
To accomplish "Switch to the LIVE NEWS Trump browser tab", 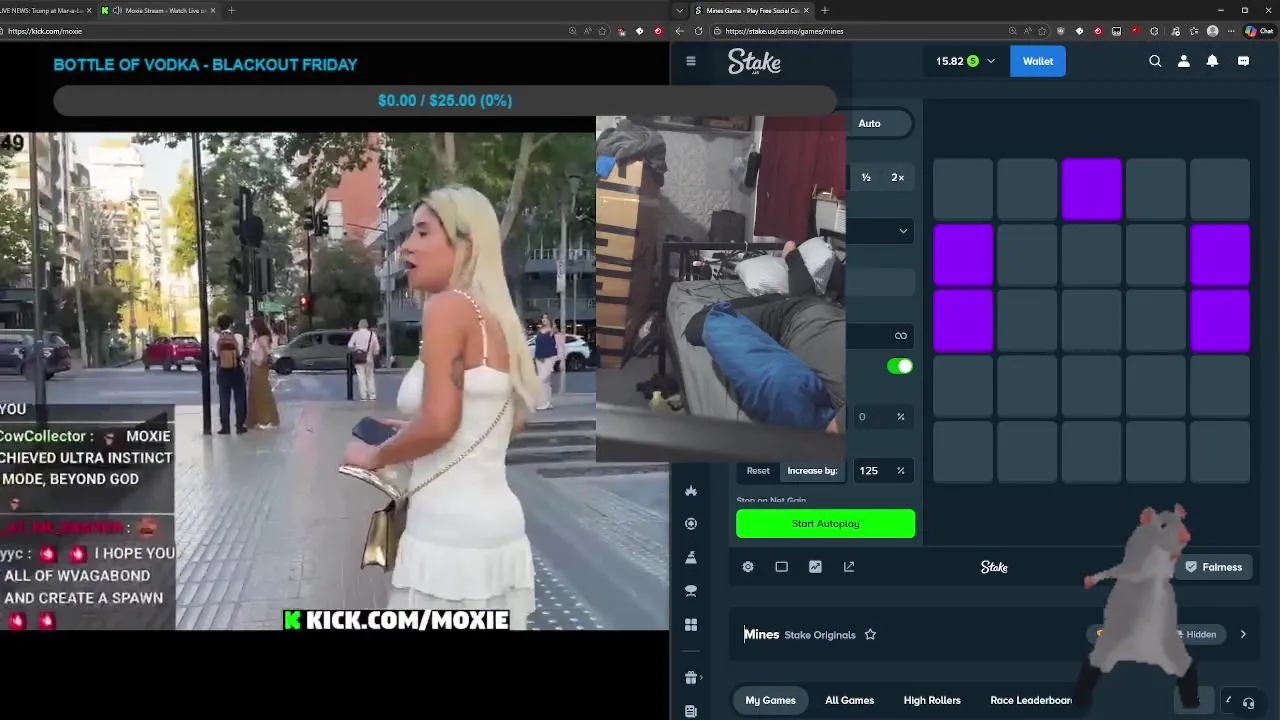I will [x=45, y=10].
